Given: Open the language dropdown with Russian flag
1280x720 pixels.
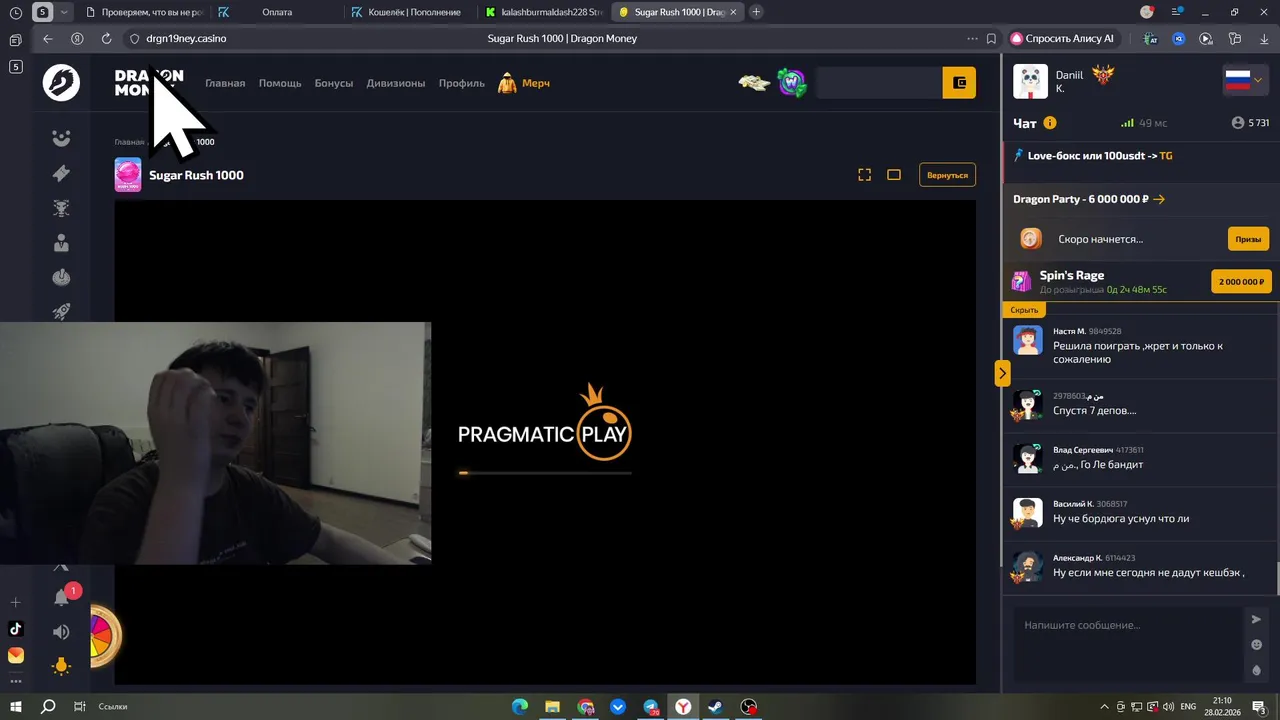Looking at the screenshot, I should point(1246,80).
